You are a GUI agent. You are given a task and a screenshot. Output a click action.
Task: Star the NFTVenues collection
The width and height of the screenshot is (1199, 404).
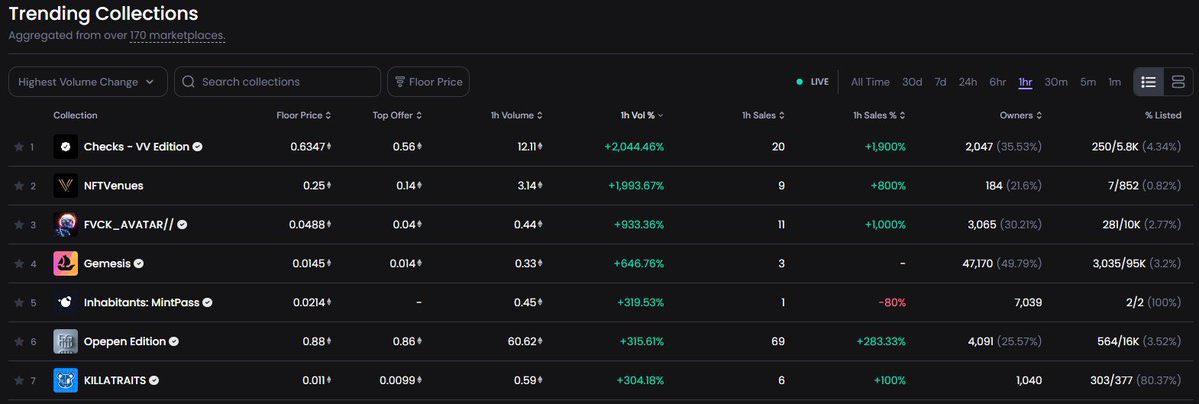19,186
